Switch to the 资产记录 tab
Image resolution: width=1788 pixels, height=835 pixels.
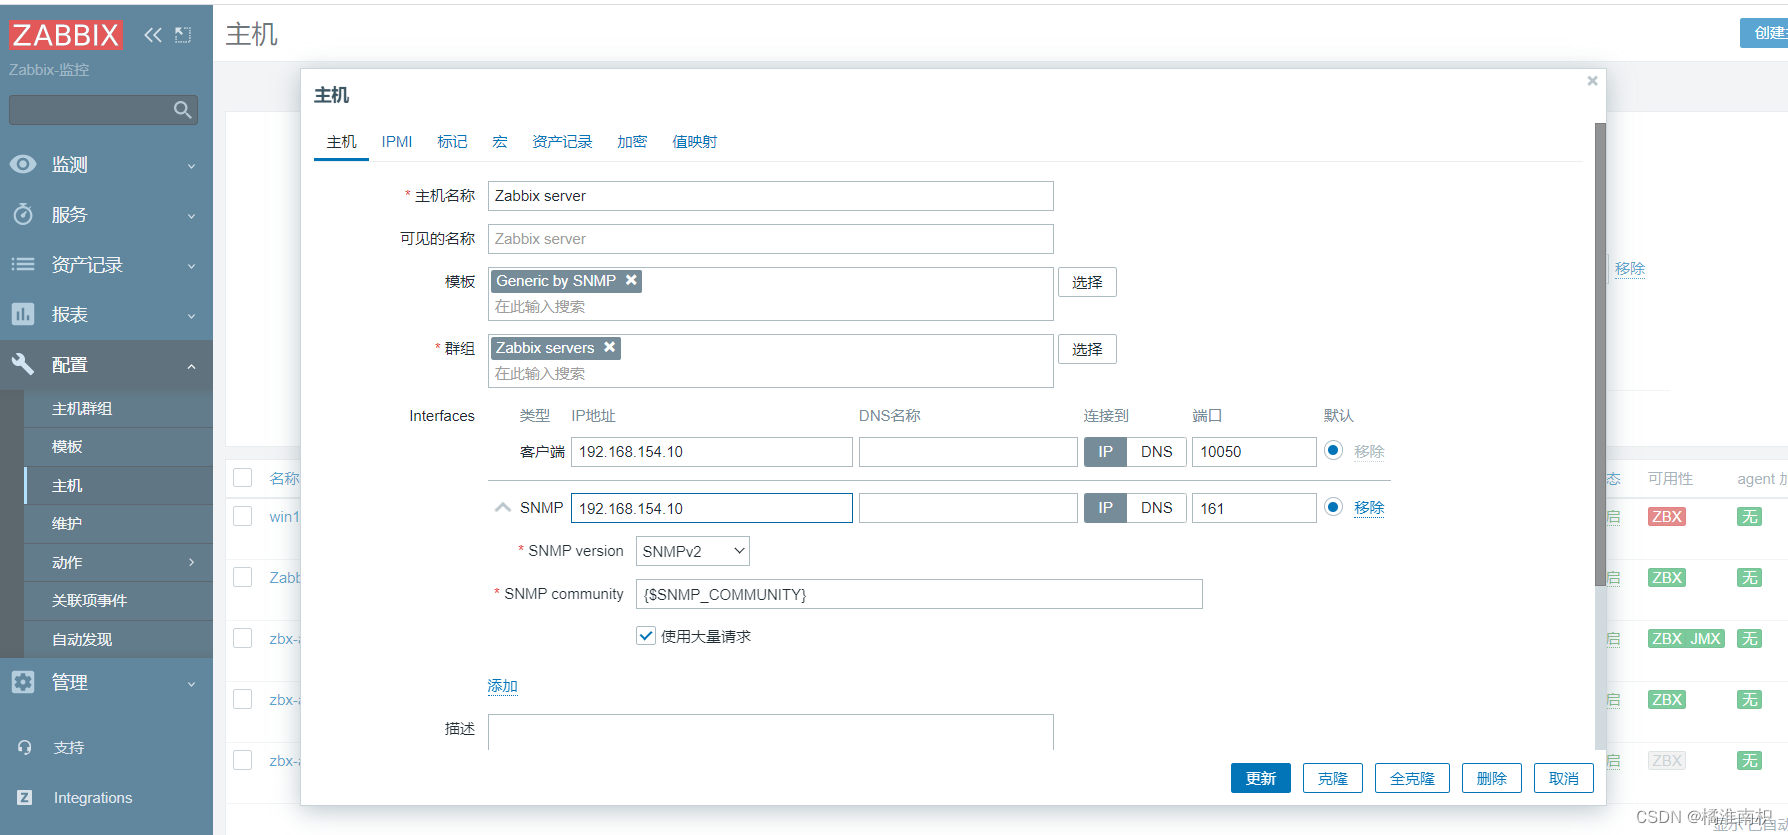562,142
